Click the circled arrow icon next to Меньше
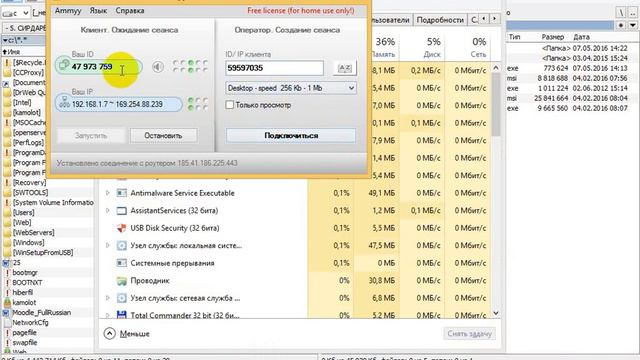The width and height of the screenshot is (640, 360). pyautogui.click(x=109, y=333)
